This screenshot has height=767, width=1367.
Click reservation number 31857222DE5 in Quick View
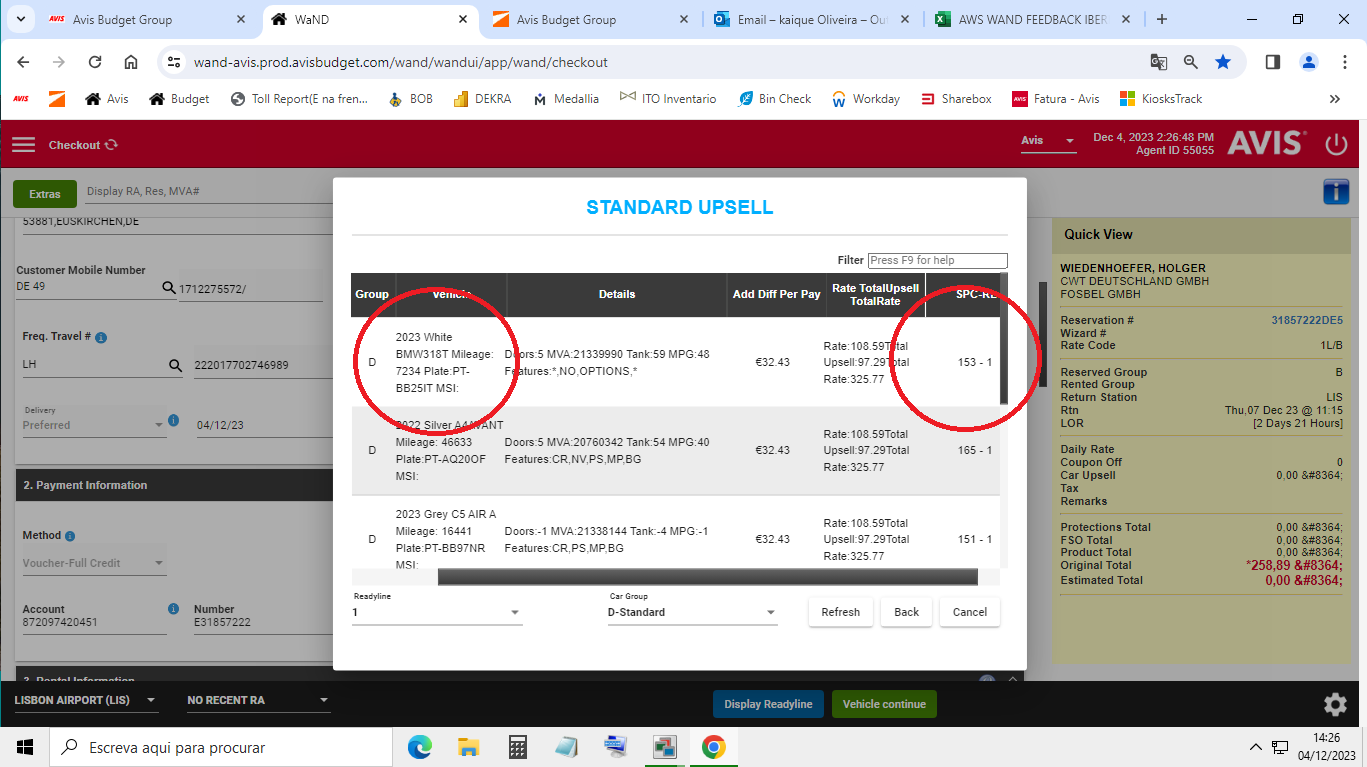(x=1306, y=320)
